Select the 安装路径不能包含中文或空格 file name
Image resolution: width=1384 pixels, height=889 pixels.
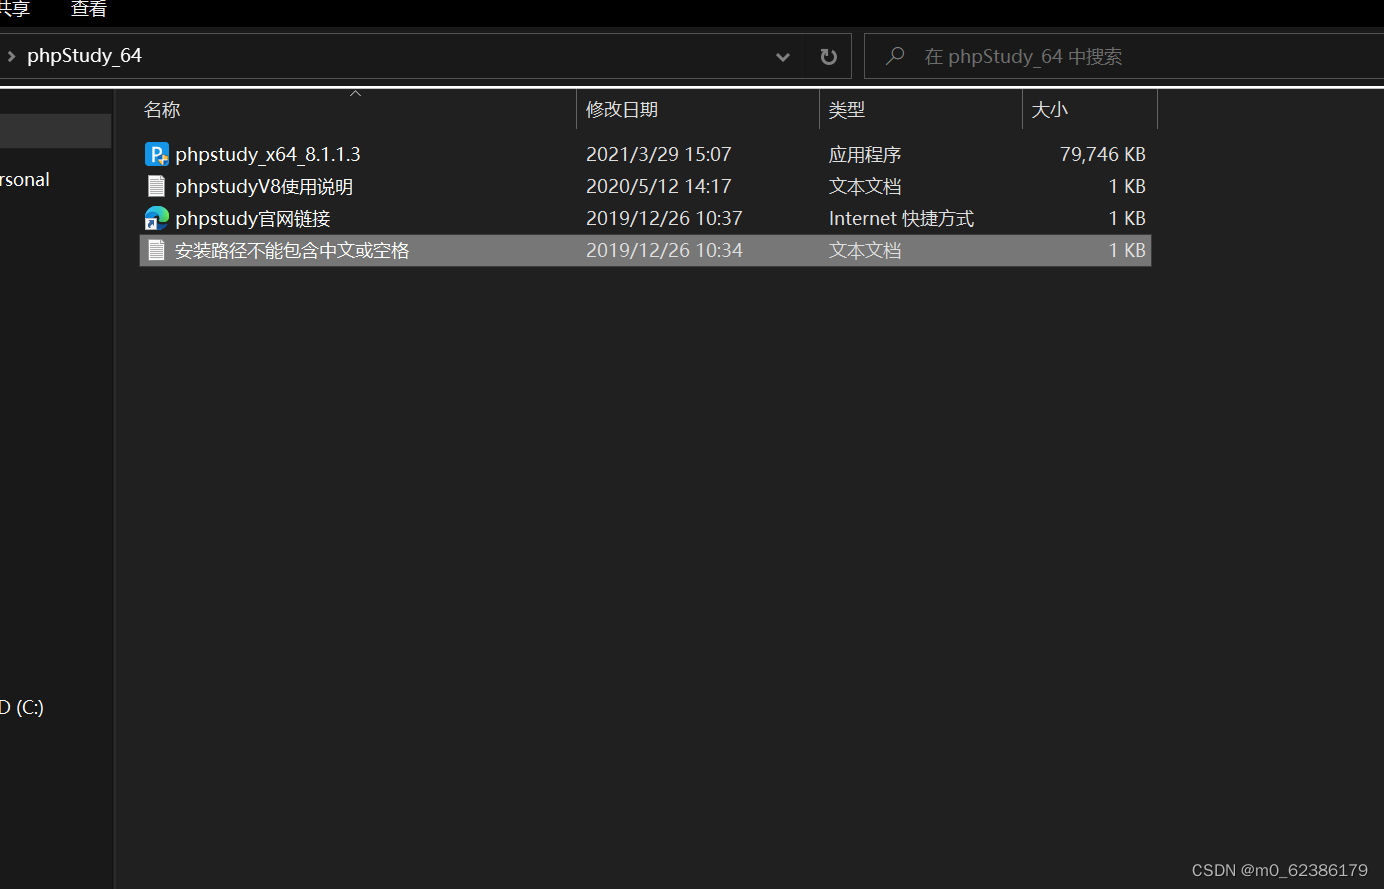coord(292,250)
